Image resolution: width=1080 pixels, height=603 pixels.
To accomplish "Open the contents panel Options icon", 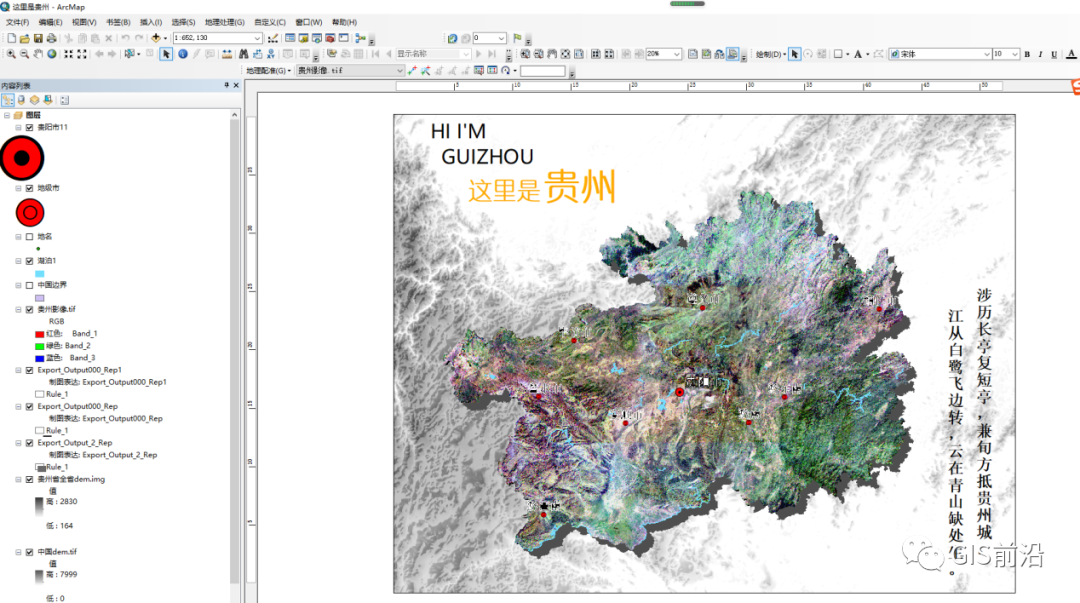I will coord(64,101).
